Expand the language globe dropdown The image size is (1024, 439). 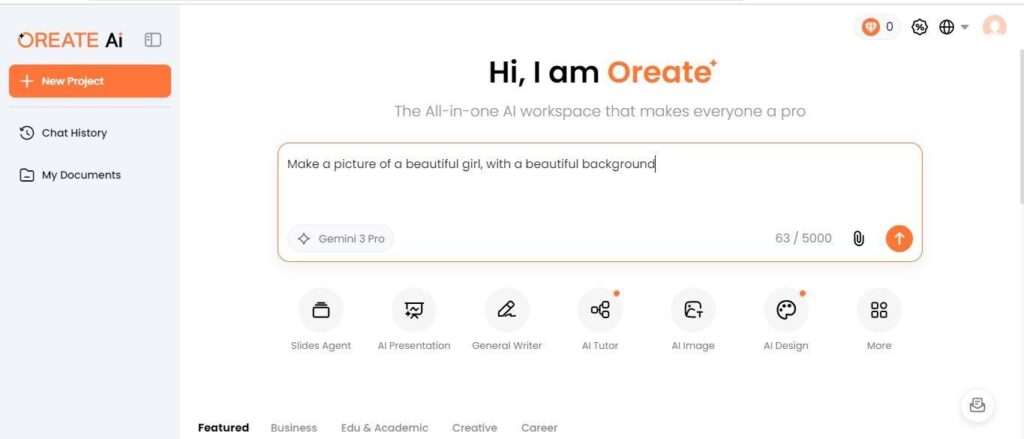coord(953,27)
